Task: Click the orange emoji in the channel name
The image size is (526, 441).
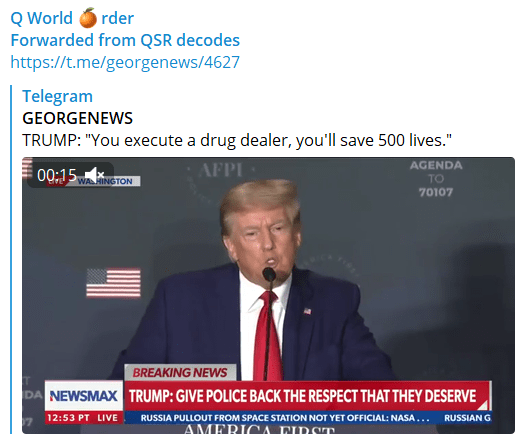Action: coord(88,18)
